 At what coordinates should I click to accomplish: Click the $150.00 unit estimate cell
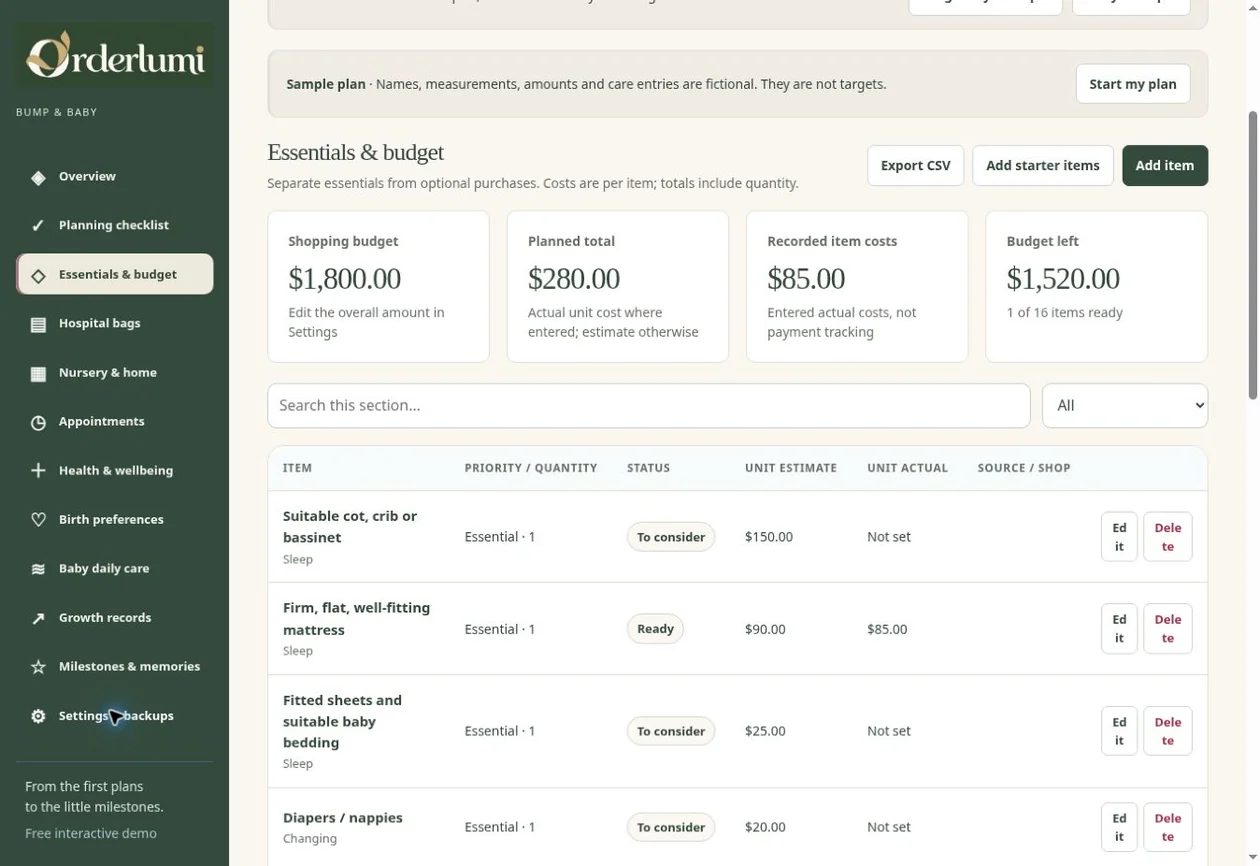click(x=769, y=537)
